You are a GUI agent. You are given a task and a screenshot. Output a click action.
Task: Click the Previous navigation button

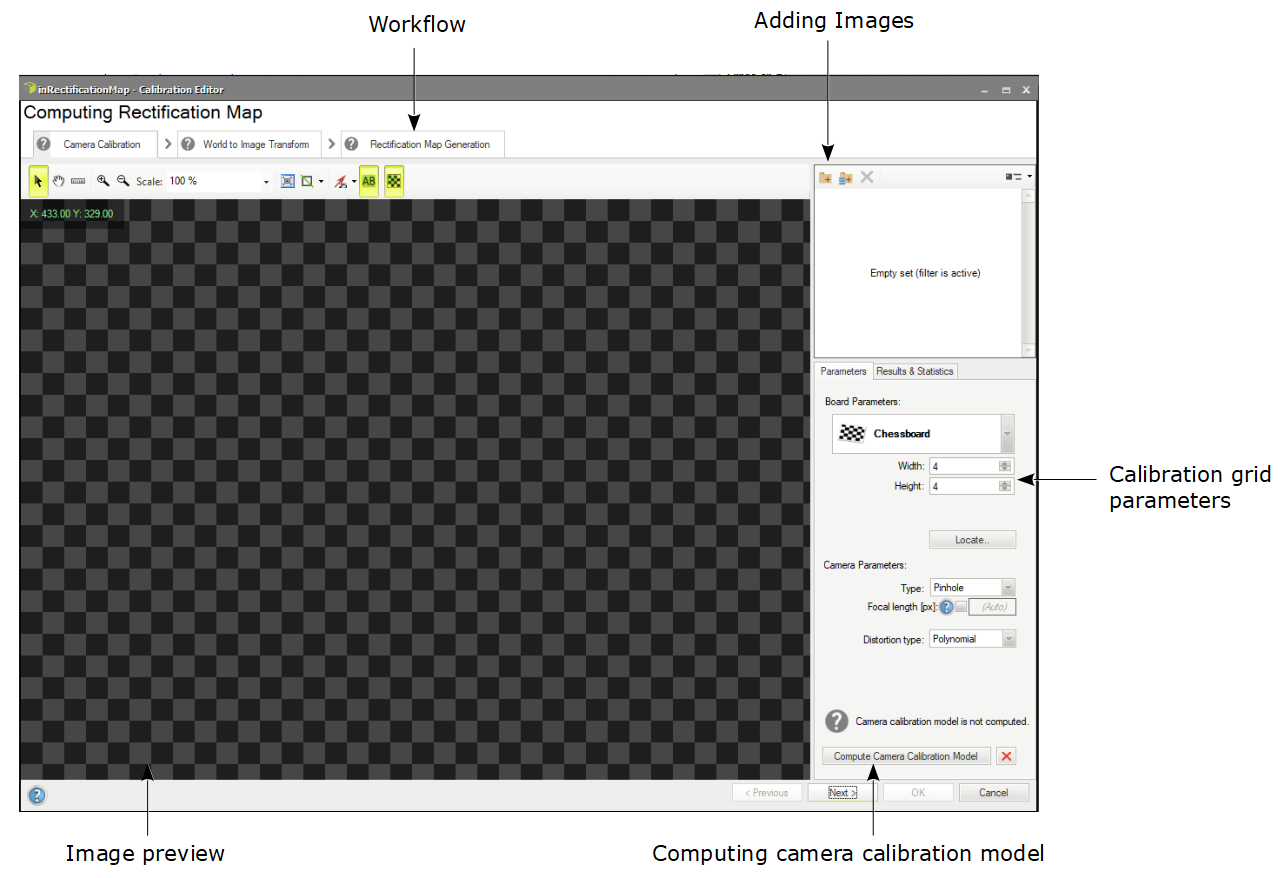(x=767, y=793)
